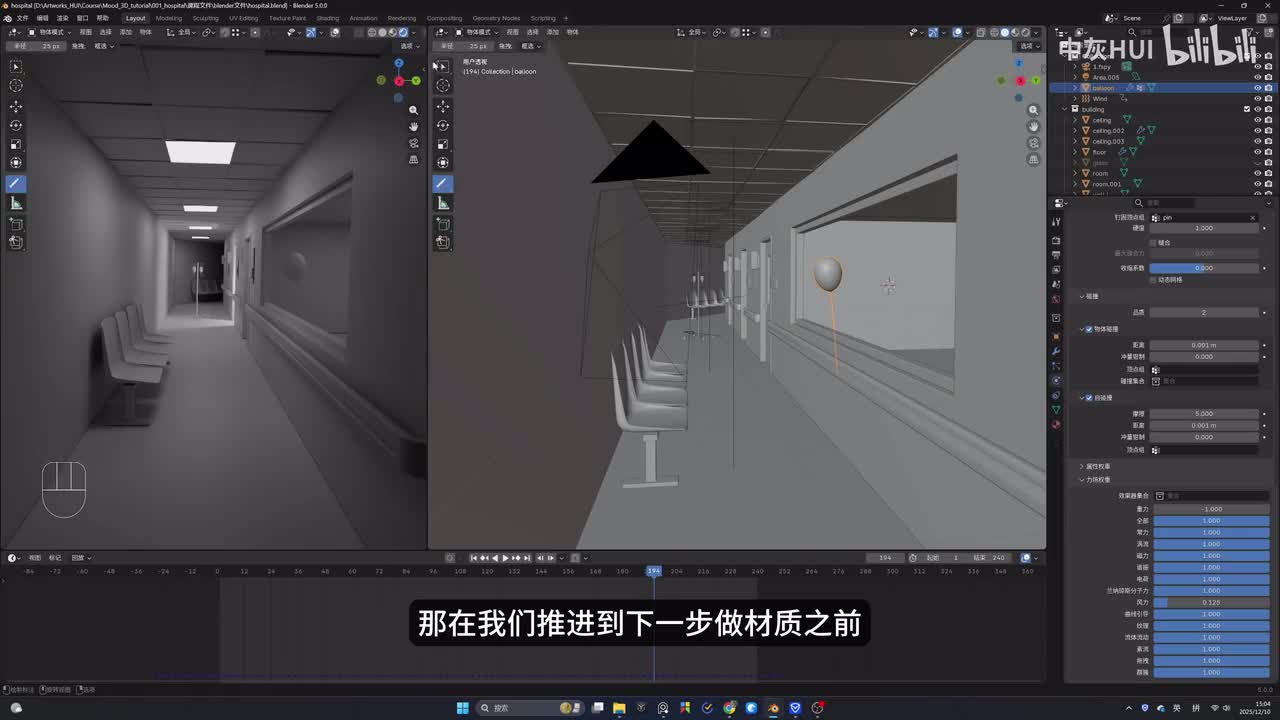
Task: Select rendered viewport shading in left viewport header
Action: click(403, 32)
